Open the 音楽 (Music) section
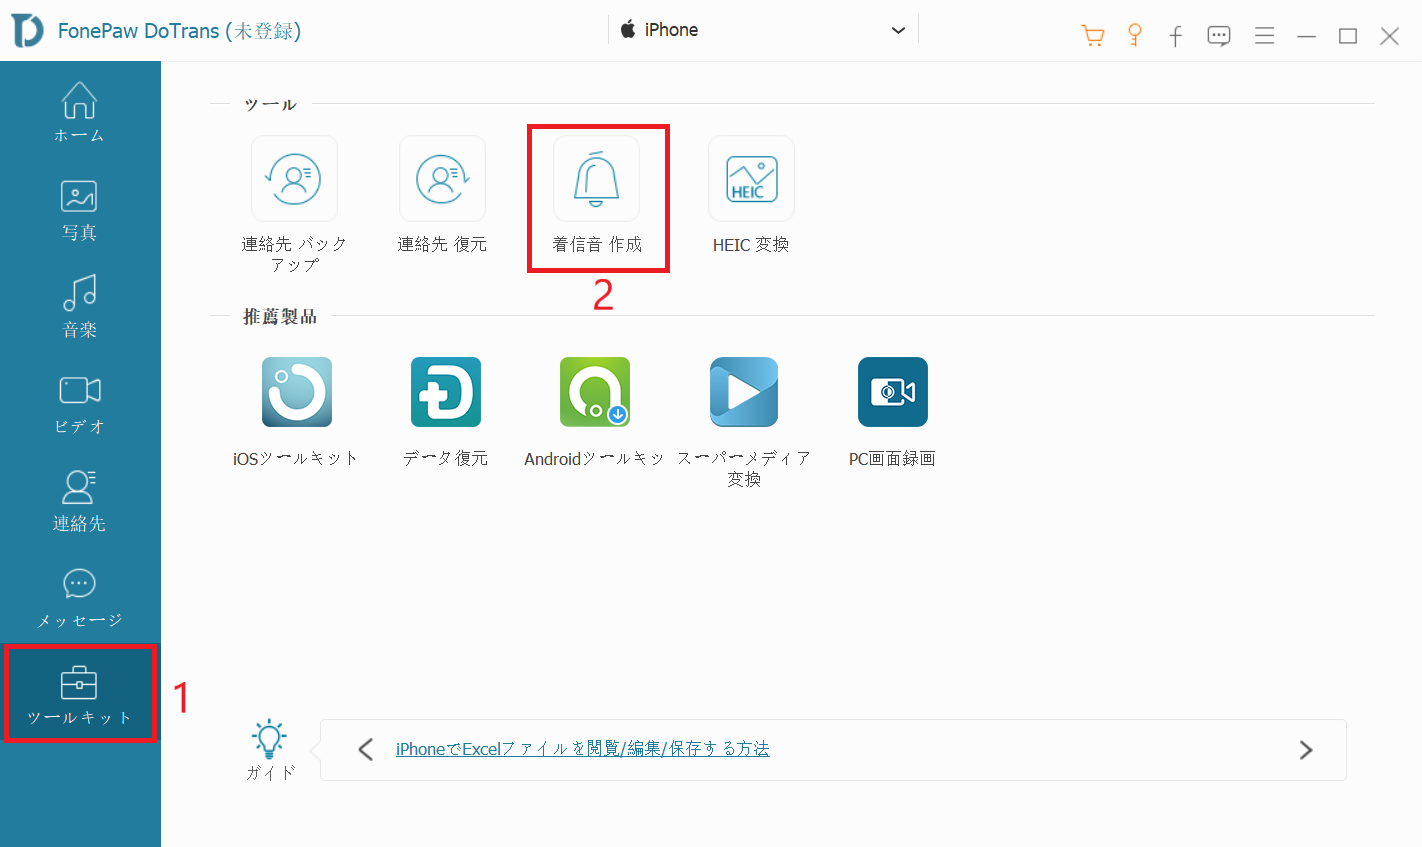 click(79, 307)
